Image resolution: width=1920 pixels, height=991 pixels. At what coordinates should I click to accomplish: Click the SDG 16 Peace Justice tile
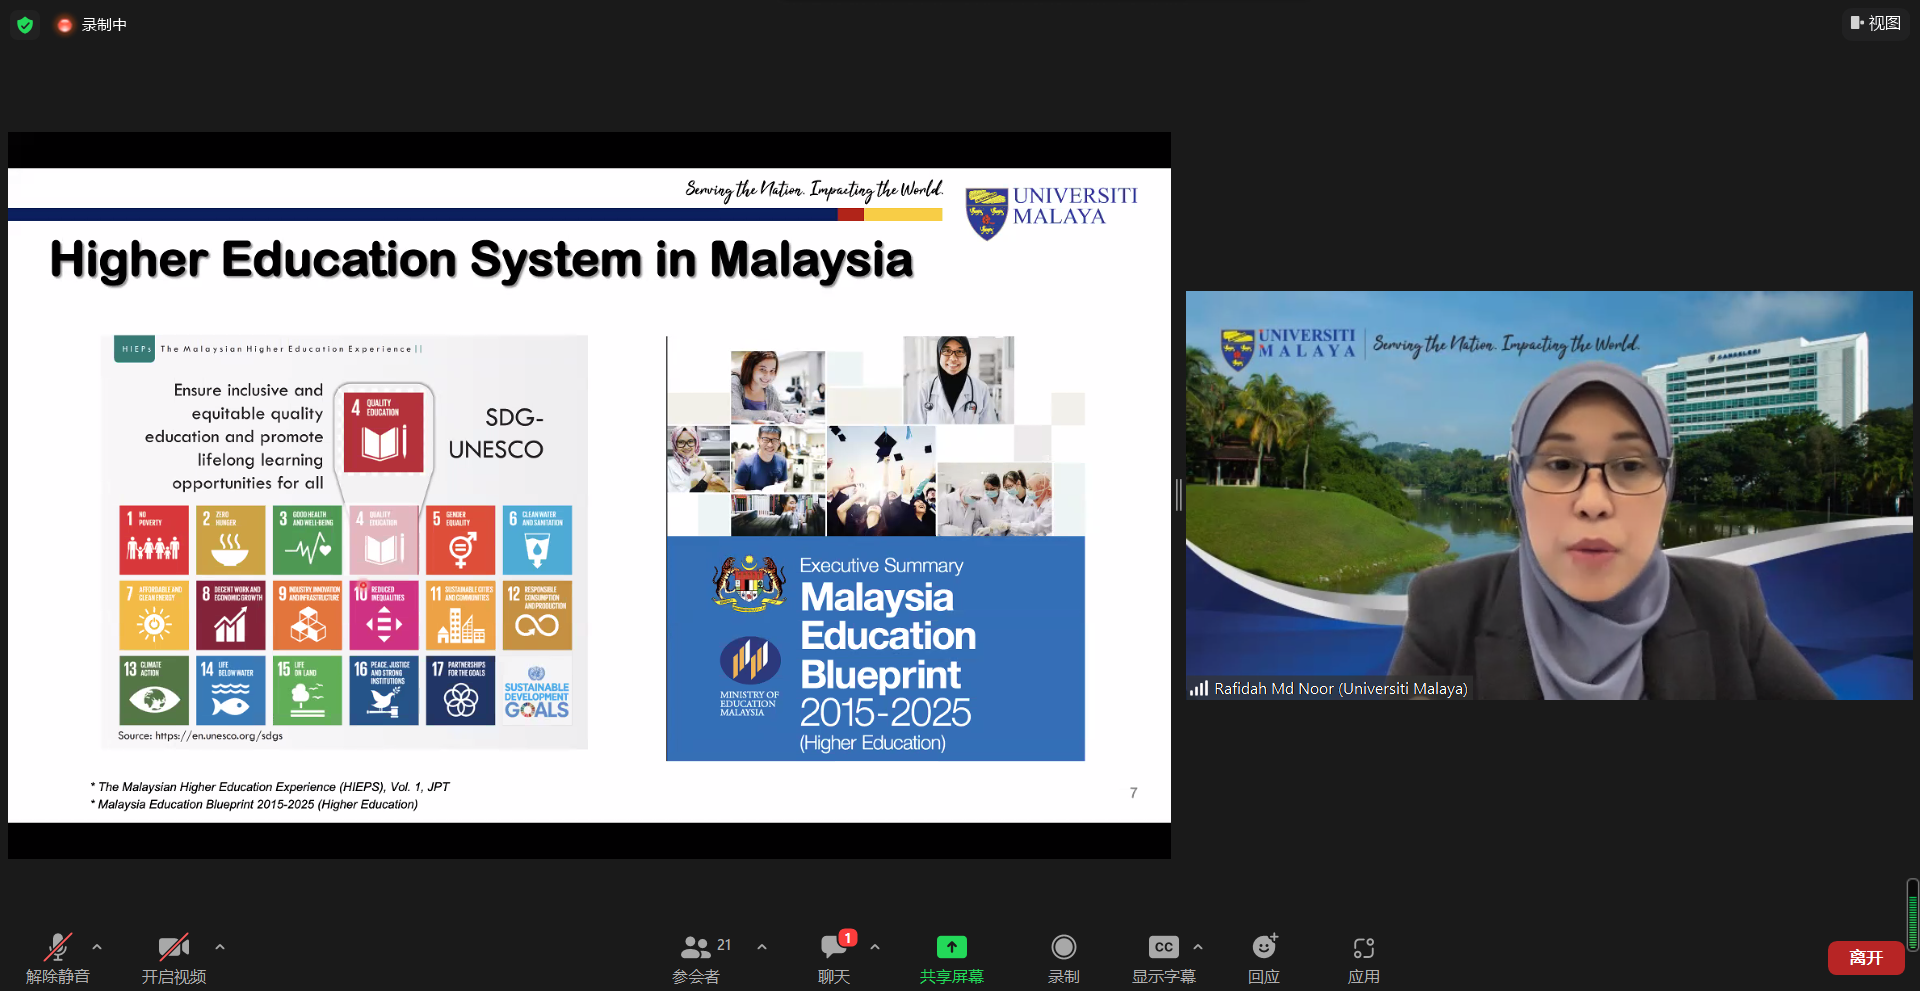click(x=384, y=690)
